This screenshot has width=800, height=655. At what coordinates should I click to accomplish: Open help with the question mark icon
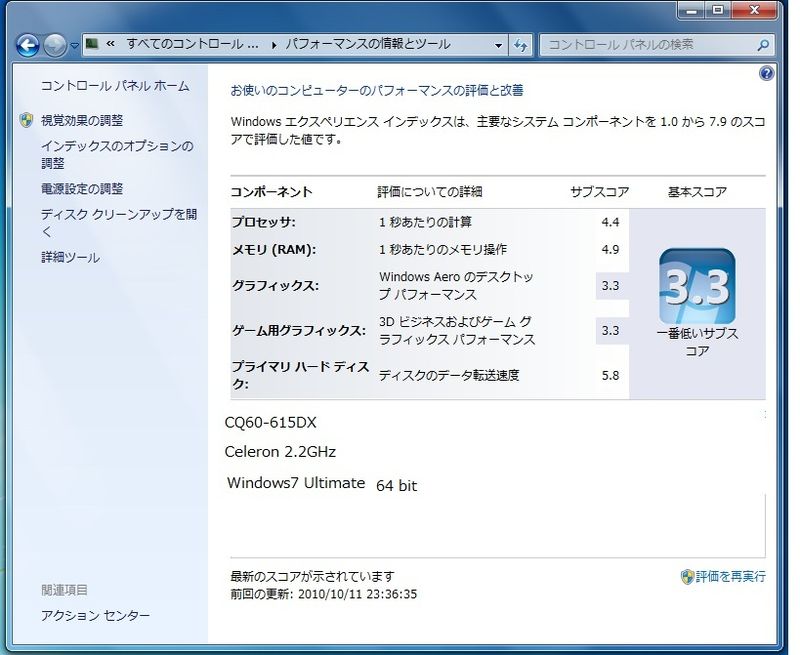click(766, 74)
